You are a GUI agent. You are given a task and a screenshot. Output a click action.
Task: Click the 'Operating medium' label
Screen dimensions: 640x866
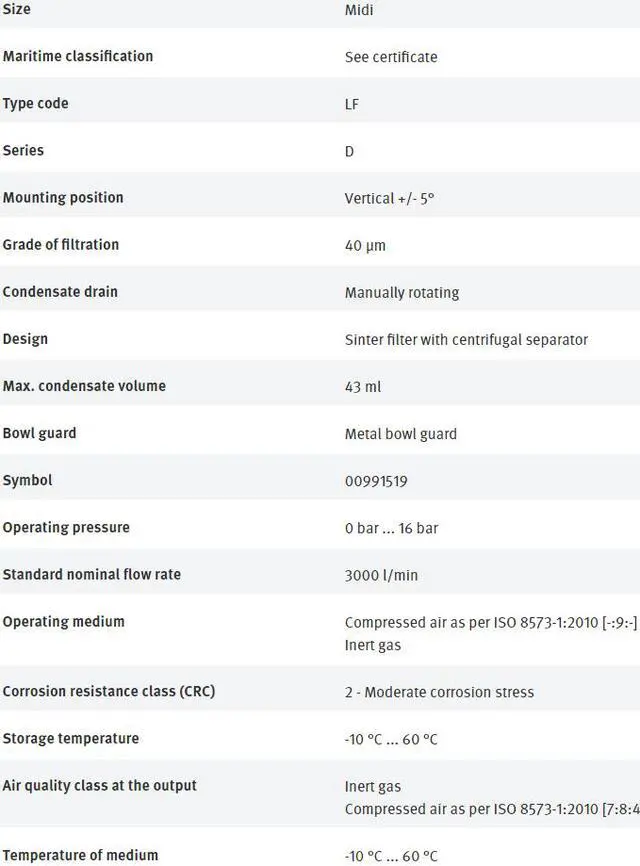pos(64,621)
